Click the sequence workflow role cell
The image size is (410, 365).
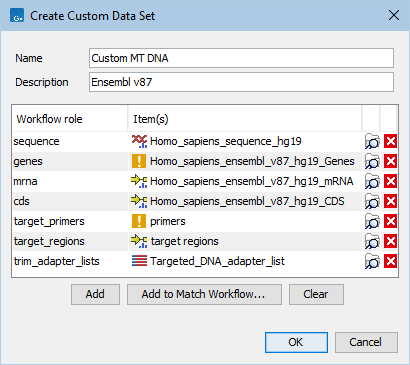(70, 141)
